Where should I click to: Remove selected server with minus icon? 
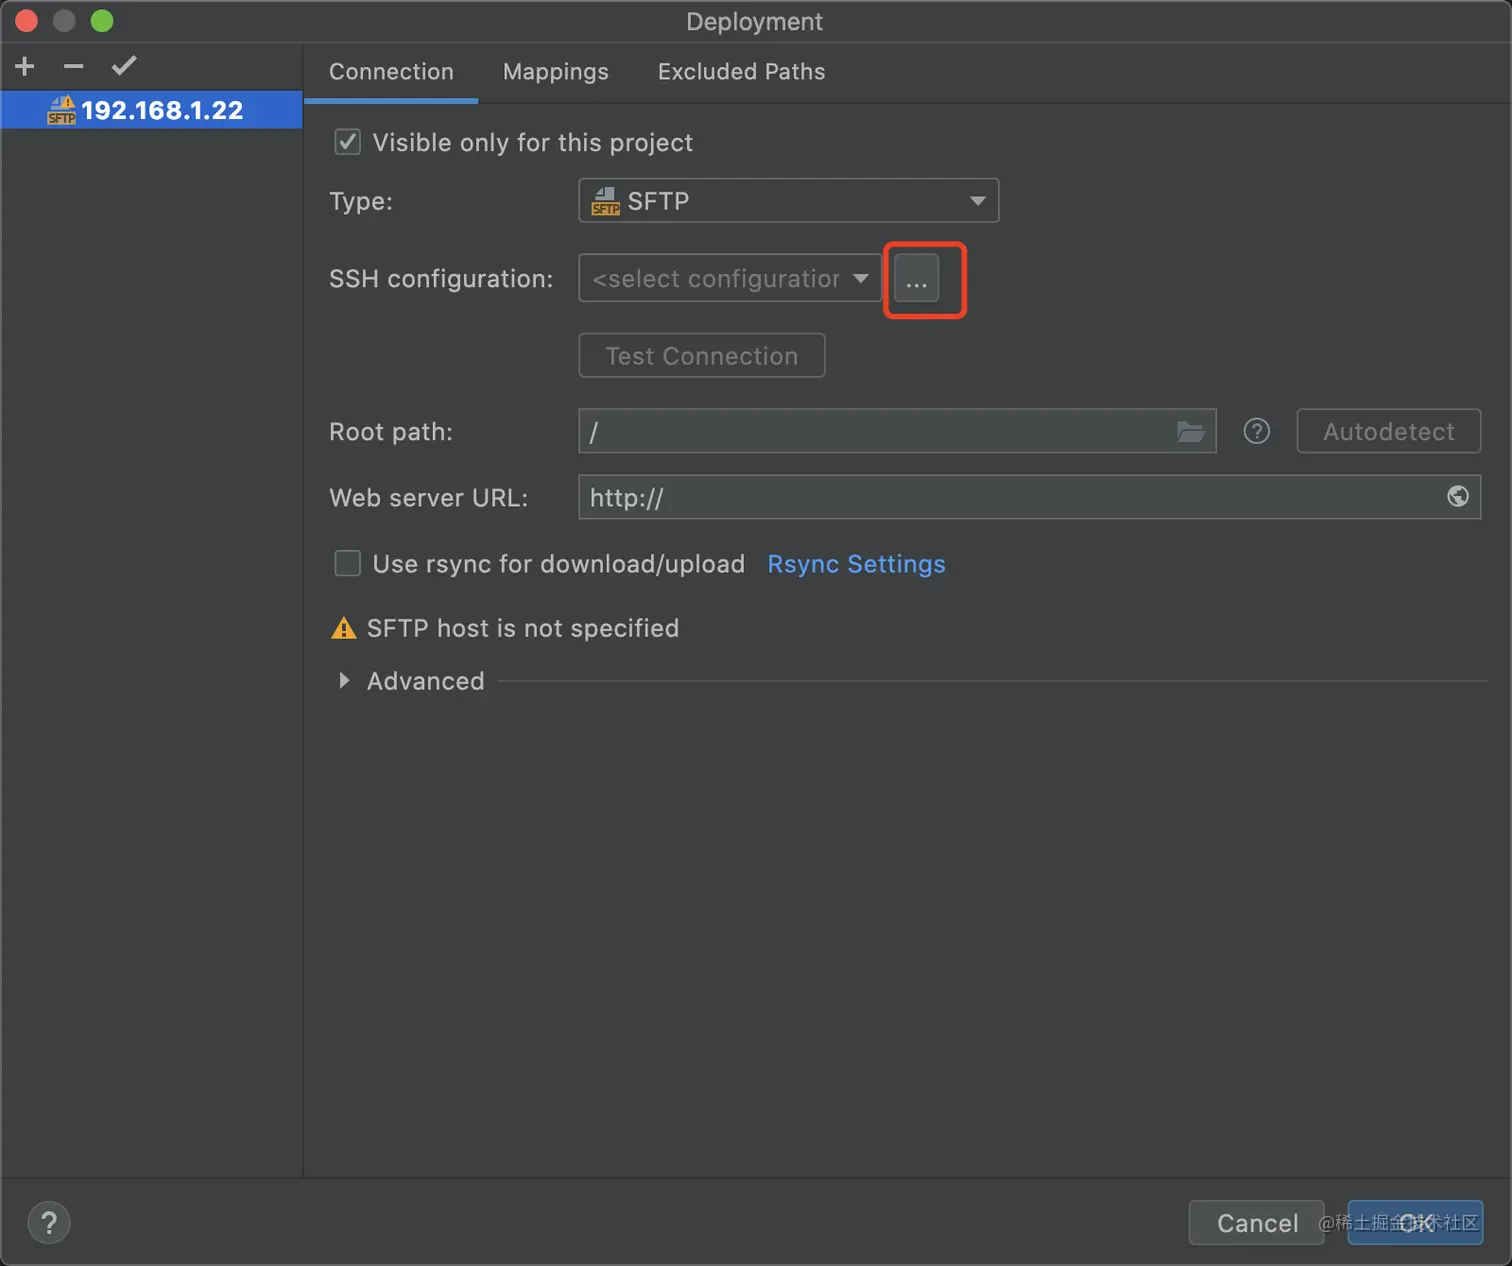click(73, 67)
